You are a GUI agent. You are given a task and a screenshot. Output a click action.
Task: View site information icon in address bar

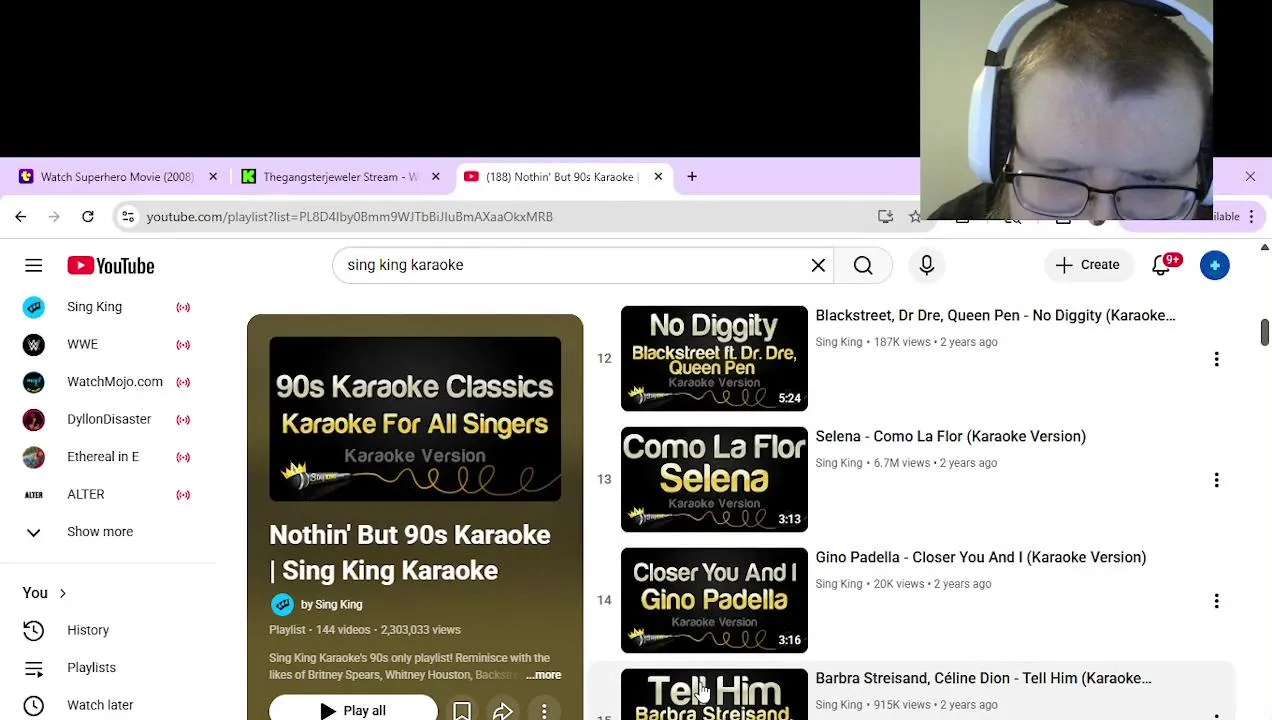tap(127, 216)
